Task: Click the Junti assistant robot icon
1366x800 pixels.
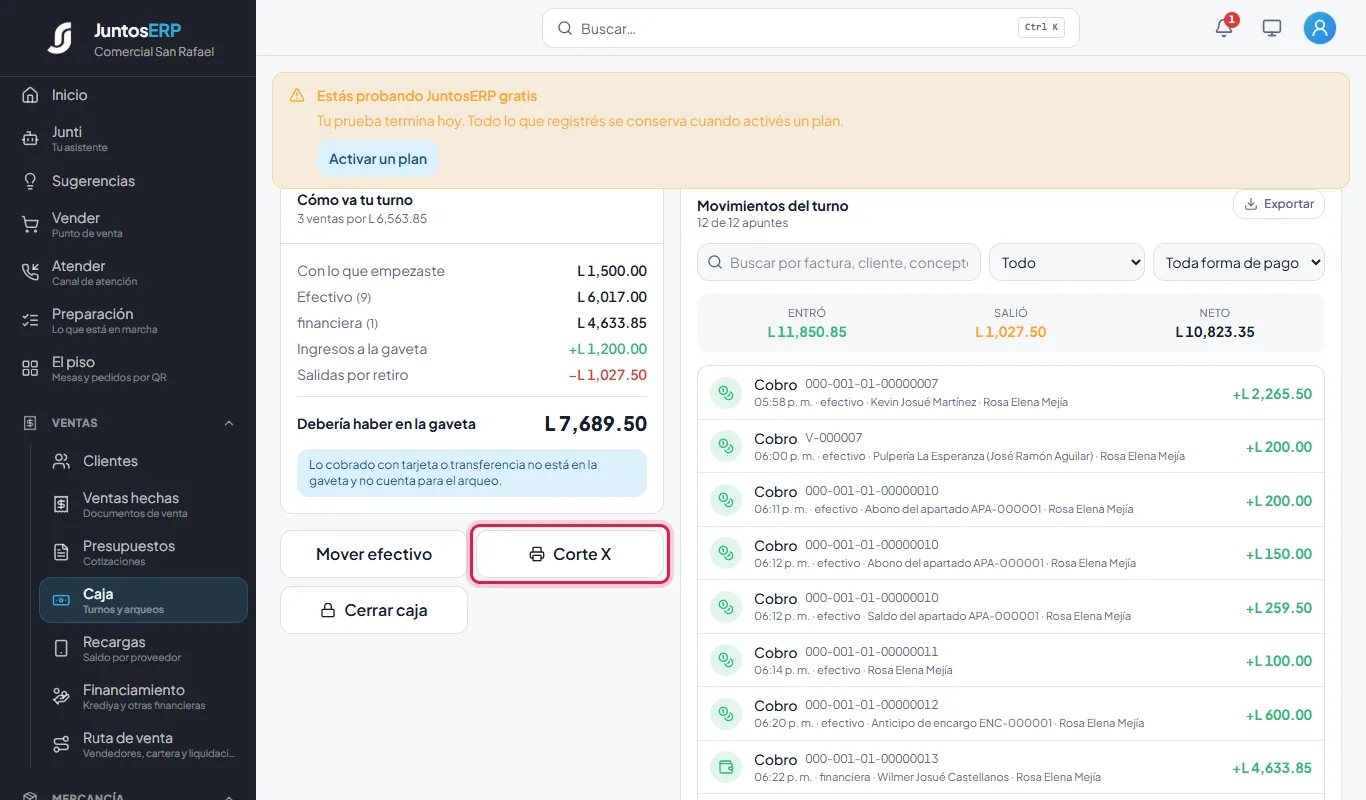Action: pos(30,139)
